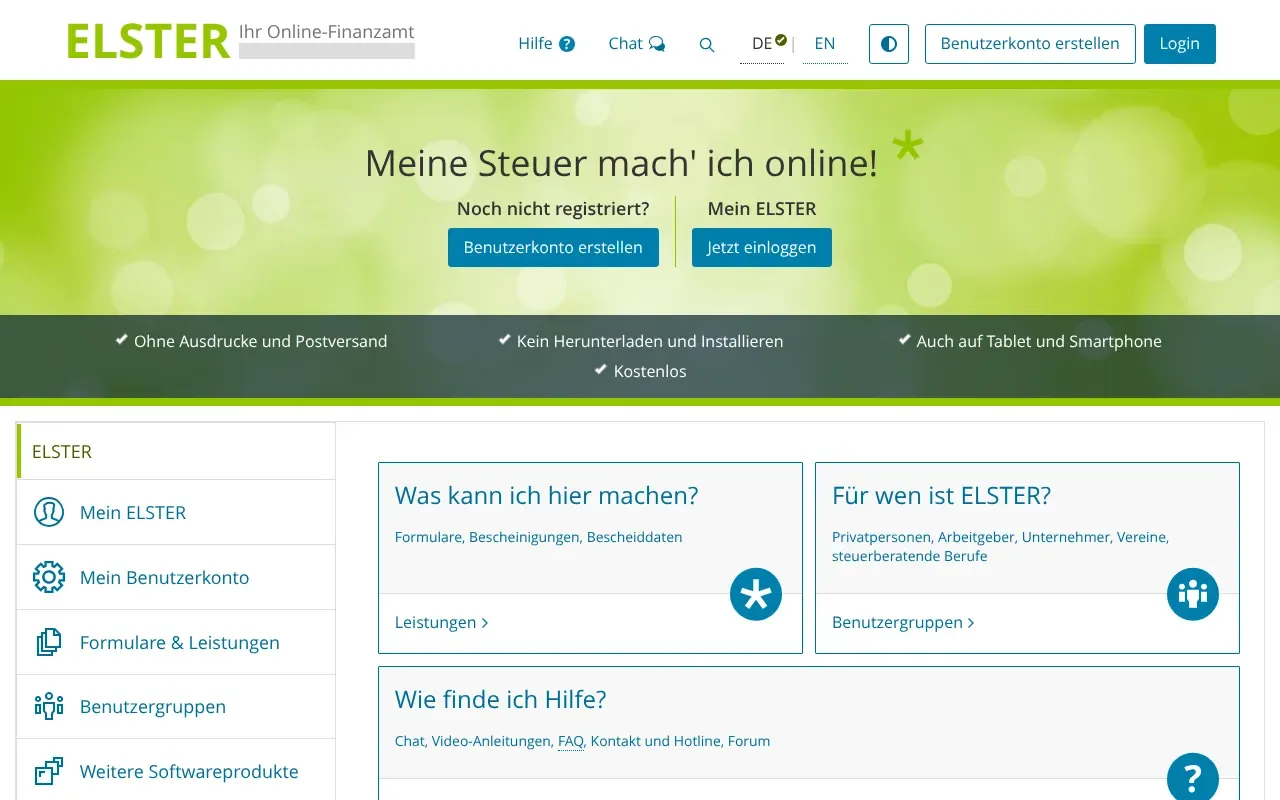Click the icon next to Weitere Softwareprodukte

coord(49,771)
